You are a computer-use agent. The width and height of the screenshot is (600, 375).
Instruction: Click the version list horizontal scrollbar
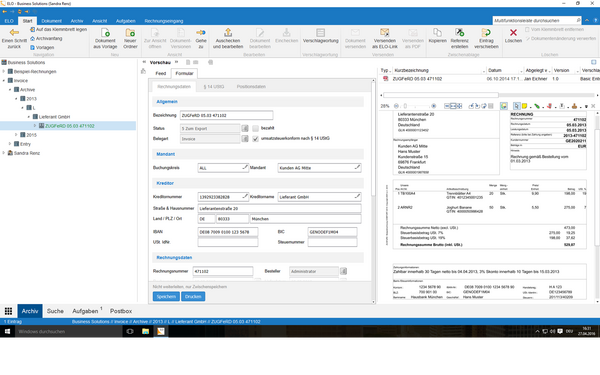(x=441, y=95)
